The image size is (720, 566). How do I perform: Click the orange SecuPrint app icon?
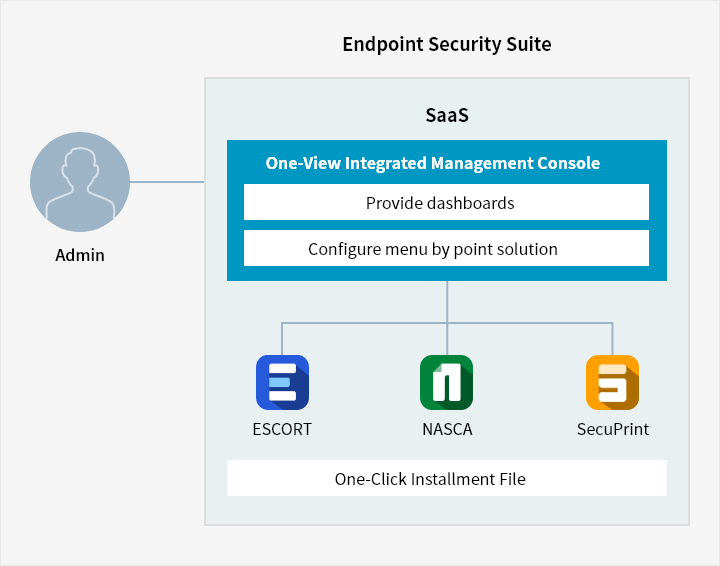[x=612, y=382]
